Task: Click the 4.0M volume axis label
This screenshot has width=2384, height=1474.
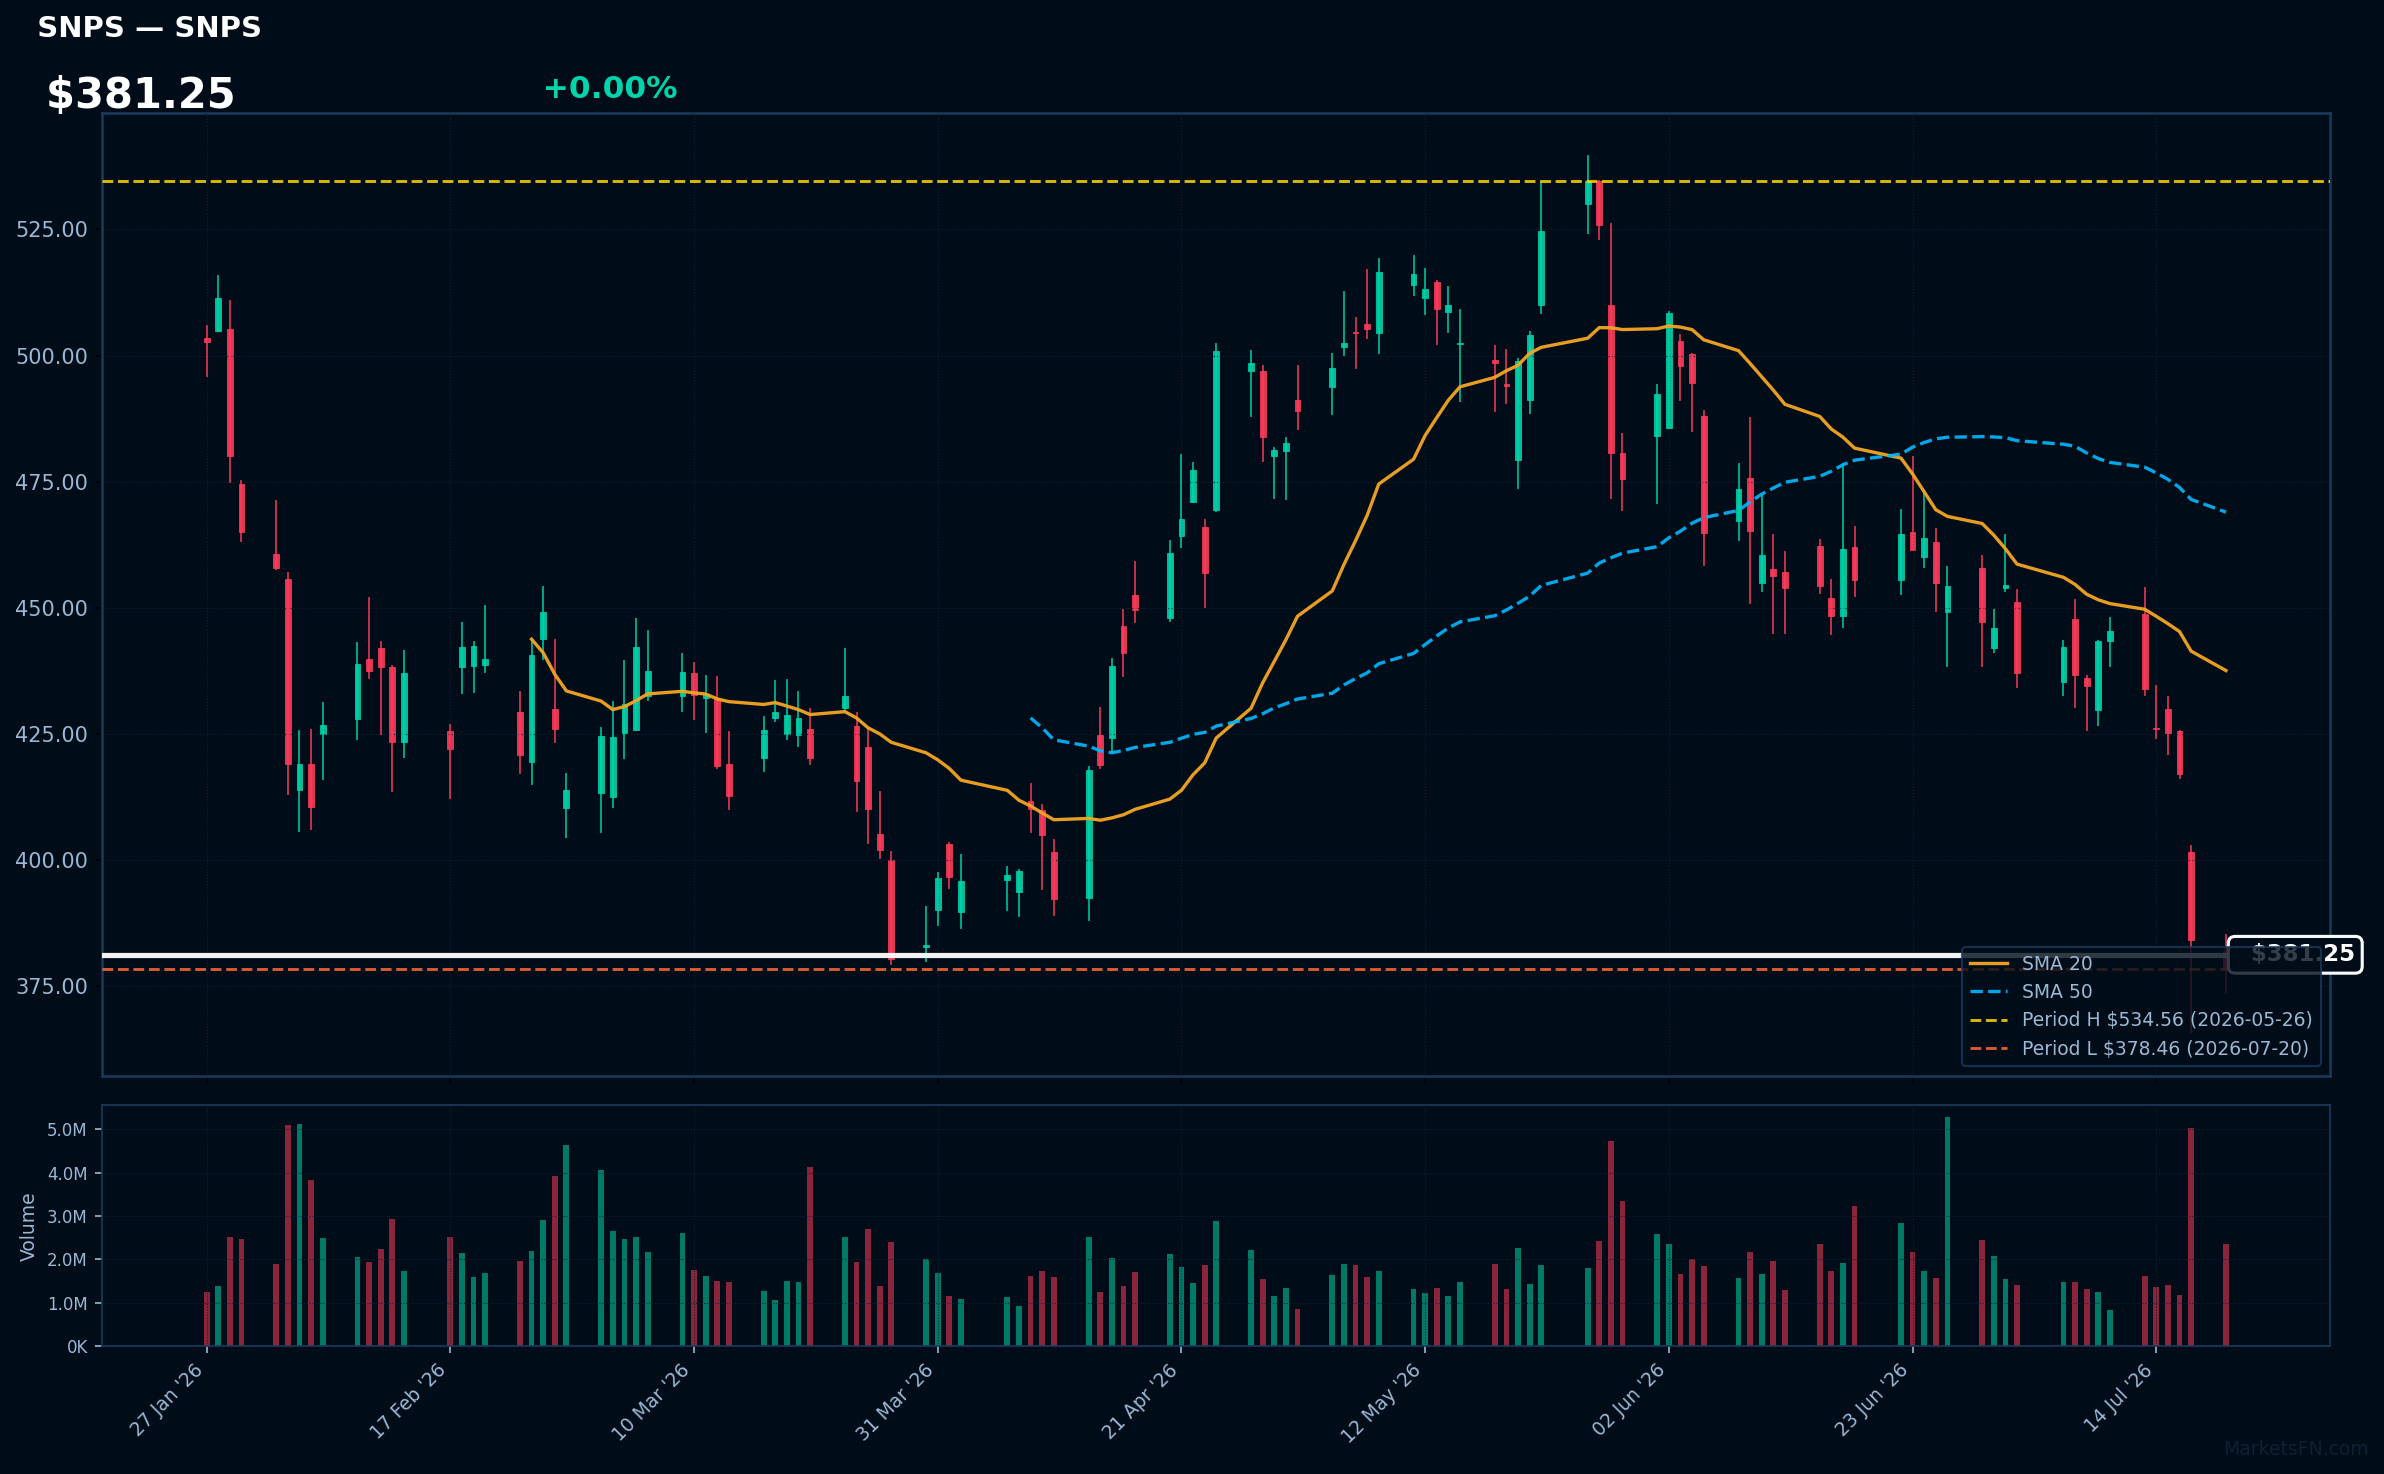Action: (x=67, y=1174)
